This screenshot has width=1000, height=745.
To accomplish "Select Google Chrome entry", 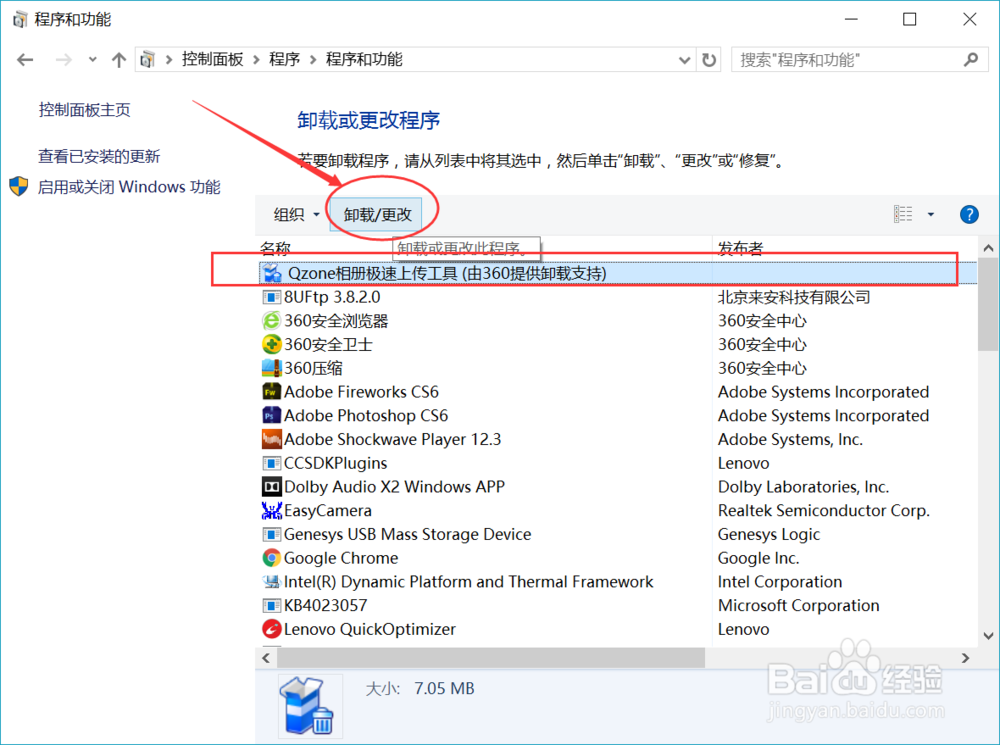I will point(341,558).
